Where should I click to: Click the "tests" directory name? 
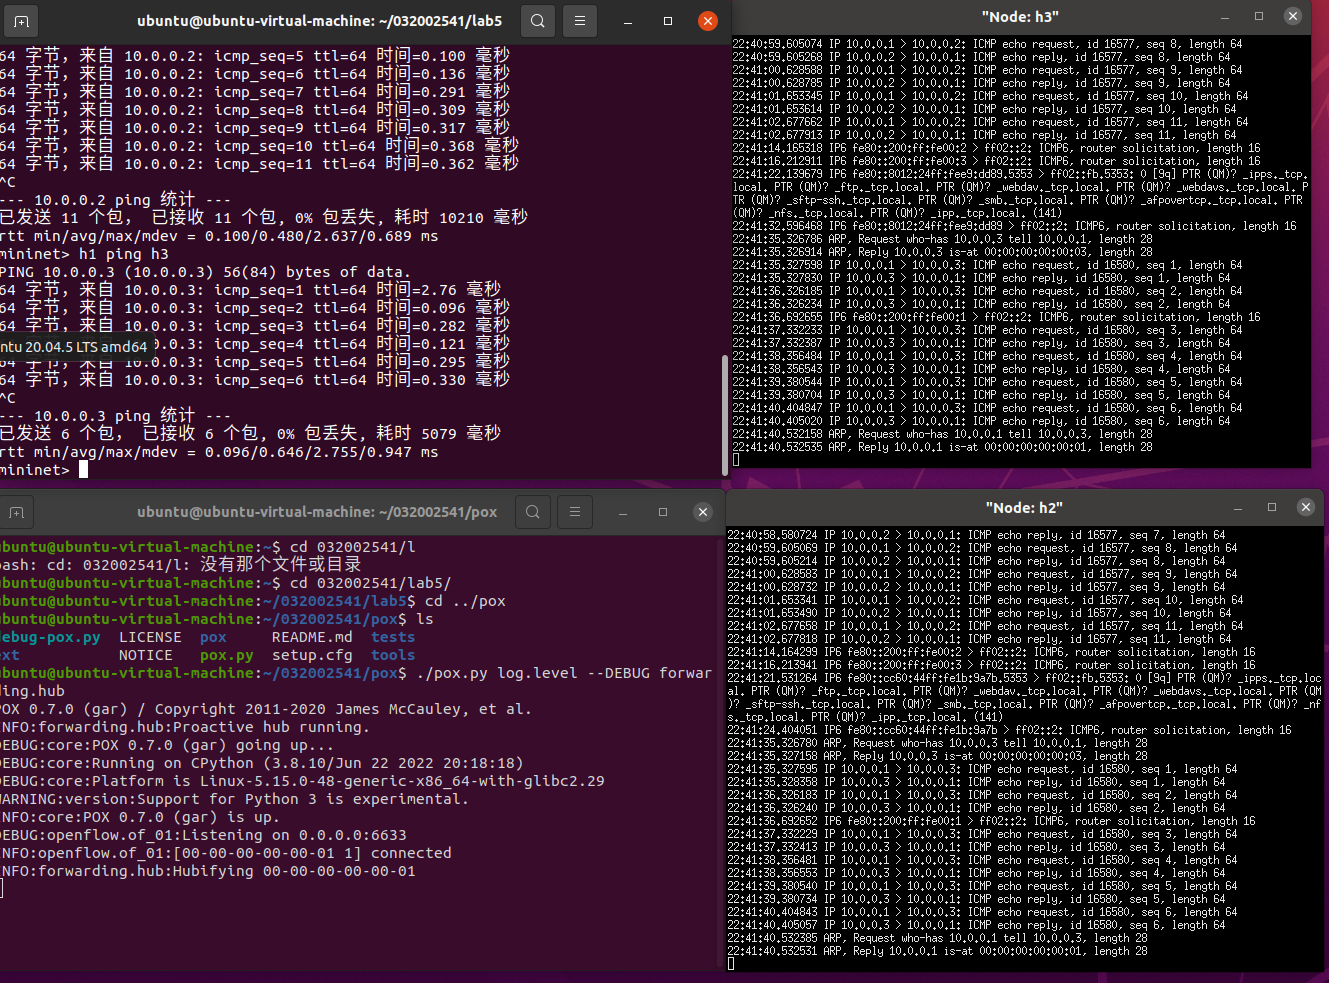coord(393,637)
